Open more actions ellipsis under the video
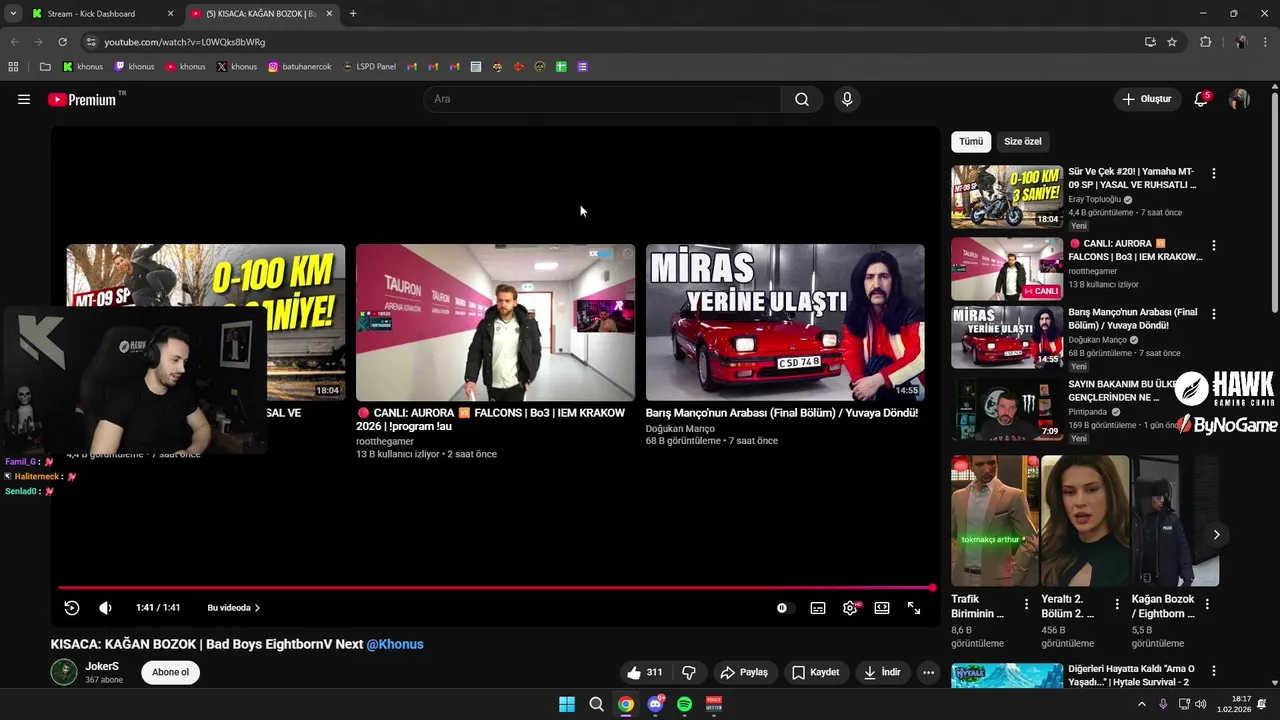The height and width of the screenshot is (720, 1280). point(928,672)
